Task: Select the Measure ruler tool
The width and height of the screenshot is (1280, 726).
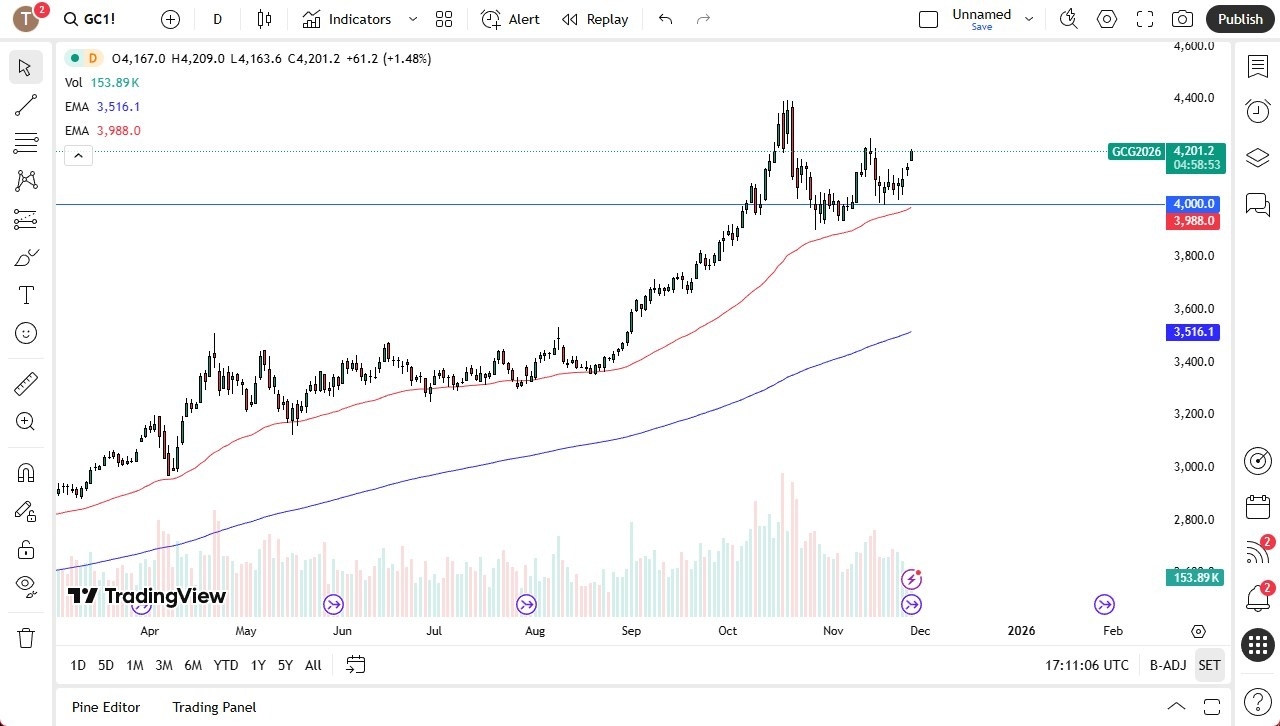Action: (25, 383)
